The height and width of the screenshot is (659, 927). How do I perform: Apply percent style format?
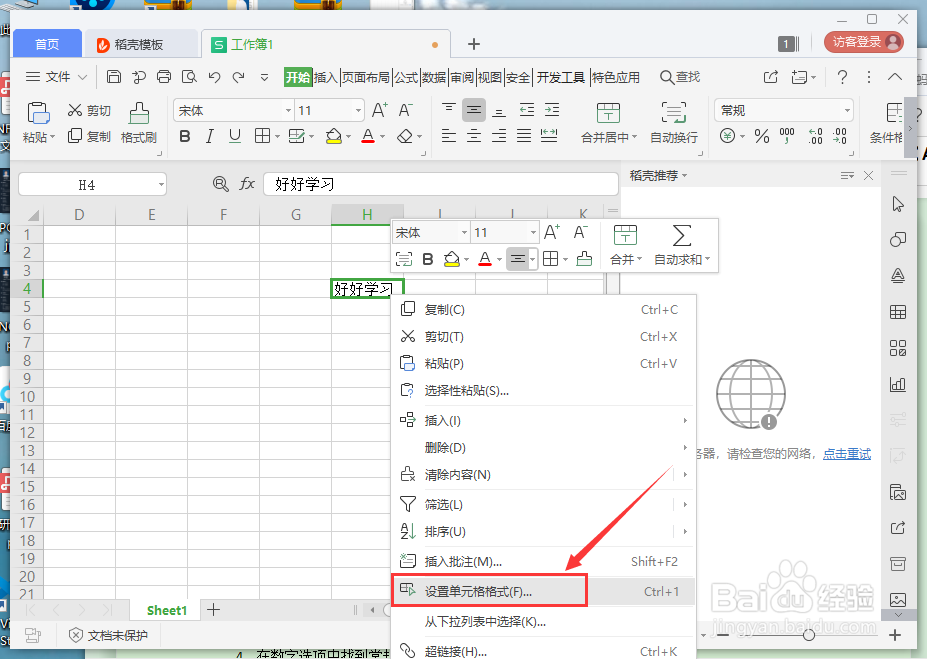coord(761,137)
